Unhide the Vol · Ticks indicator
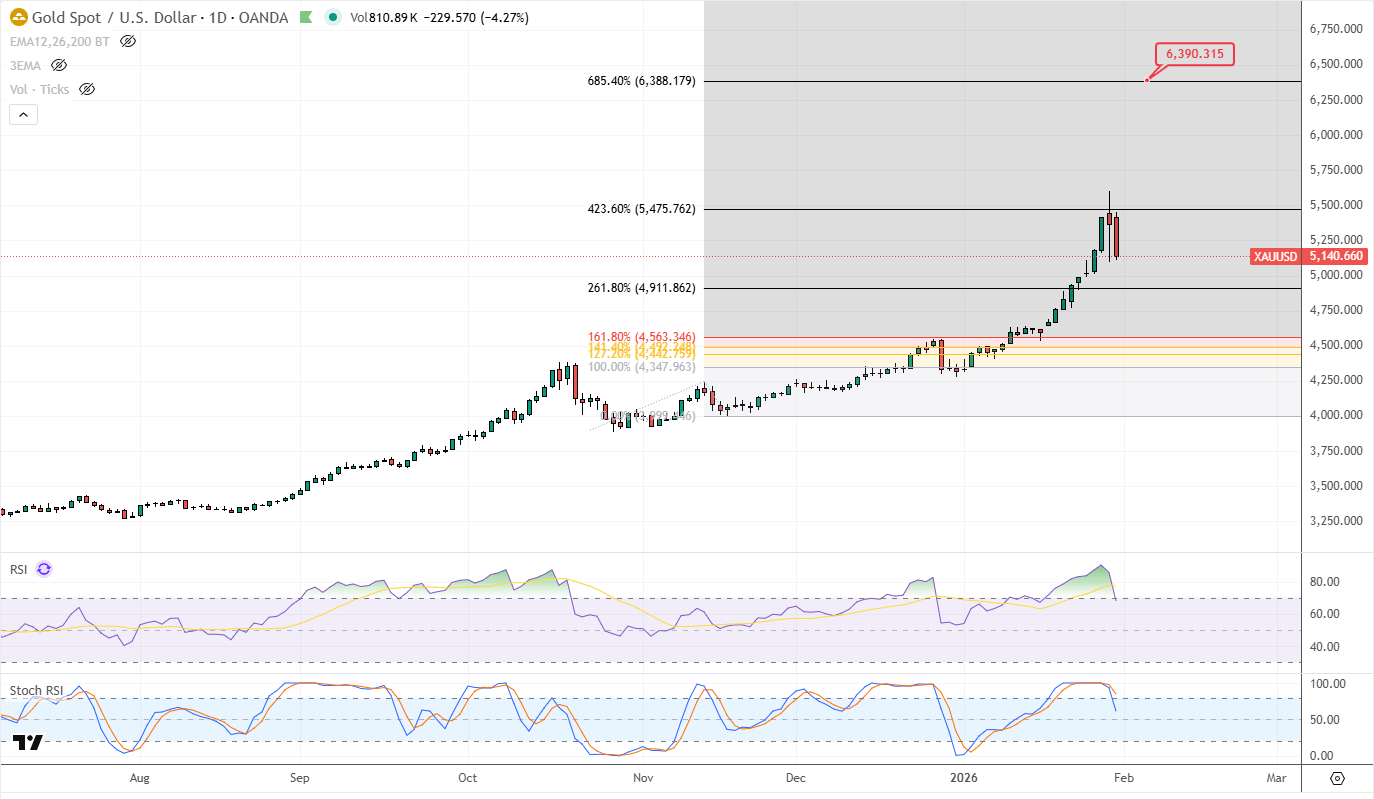The width and height of the screenshot is (1374, 799). point(87,89)
